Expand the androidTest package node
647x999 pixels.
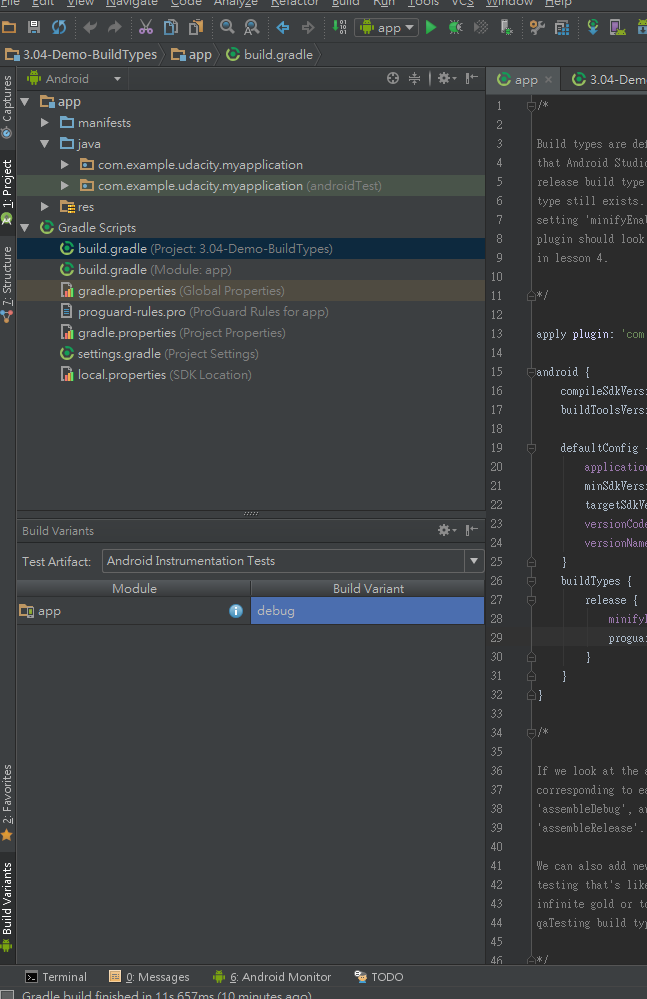point(64,185)
